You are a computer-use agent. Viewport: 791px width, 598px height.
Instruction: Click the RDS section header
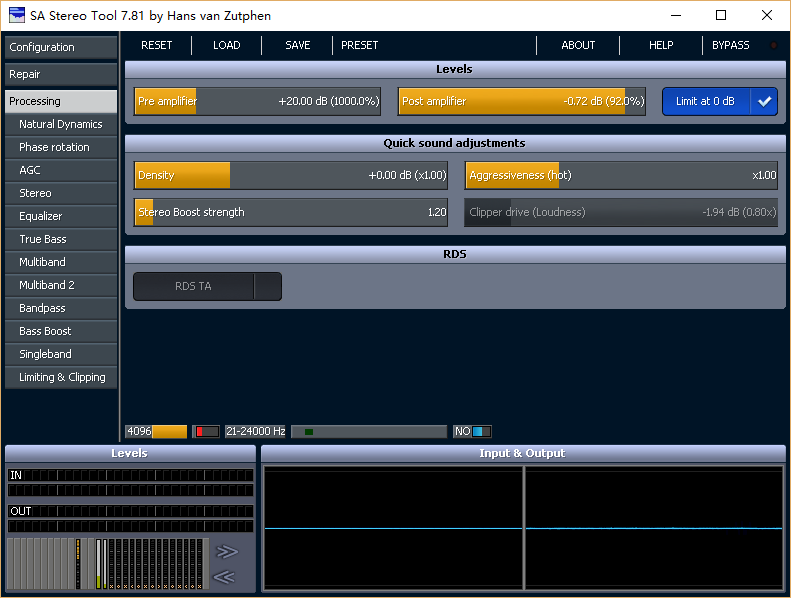455,254
